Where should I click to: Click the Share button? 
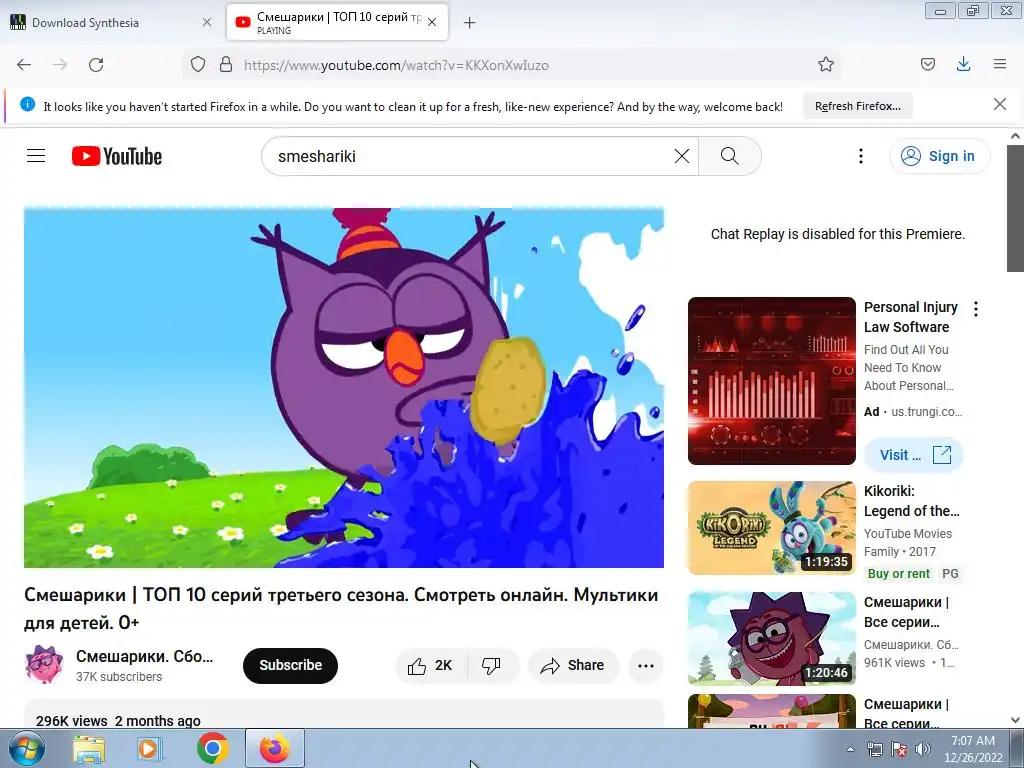click(573, 665)
